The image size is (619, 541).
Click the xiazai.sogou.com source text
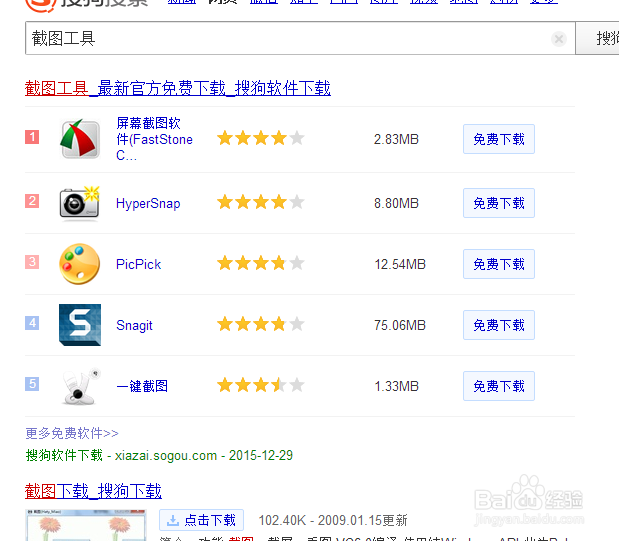[166, 455]
